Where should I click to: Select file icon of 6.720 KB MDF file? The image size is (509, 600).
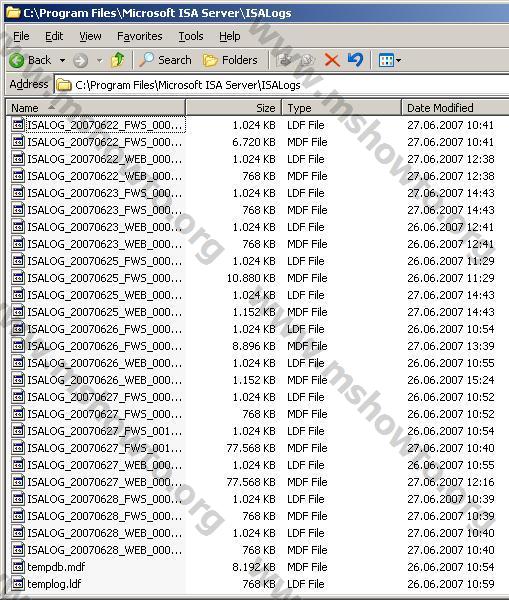(x=18, y=142)
